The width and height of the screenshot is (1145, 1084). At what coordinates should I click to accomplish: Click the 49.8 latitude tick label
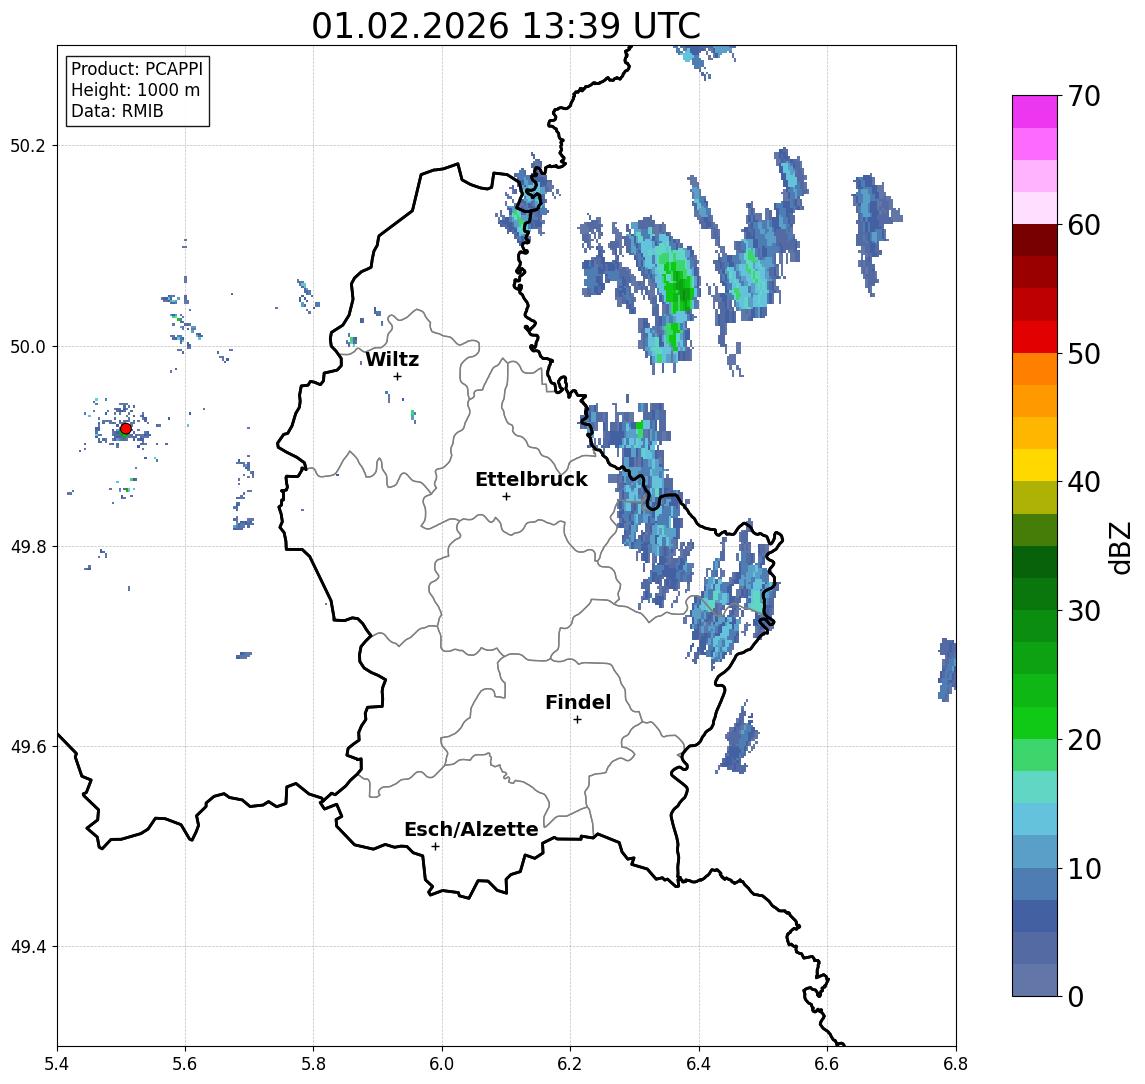click(x=28, y=546)
